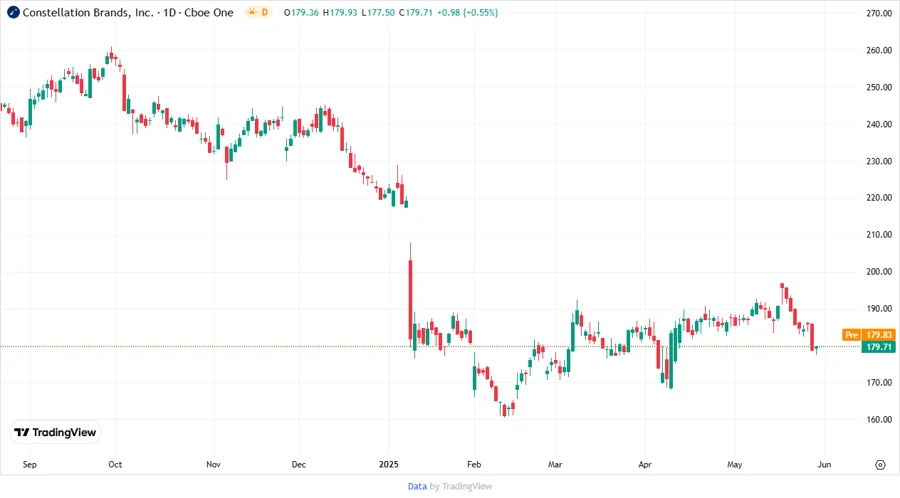The height and width of the screenshot is (498, 900).
Task: Click the Constellation Brands, Inc. symbol title
Action: click(88, 12)
